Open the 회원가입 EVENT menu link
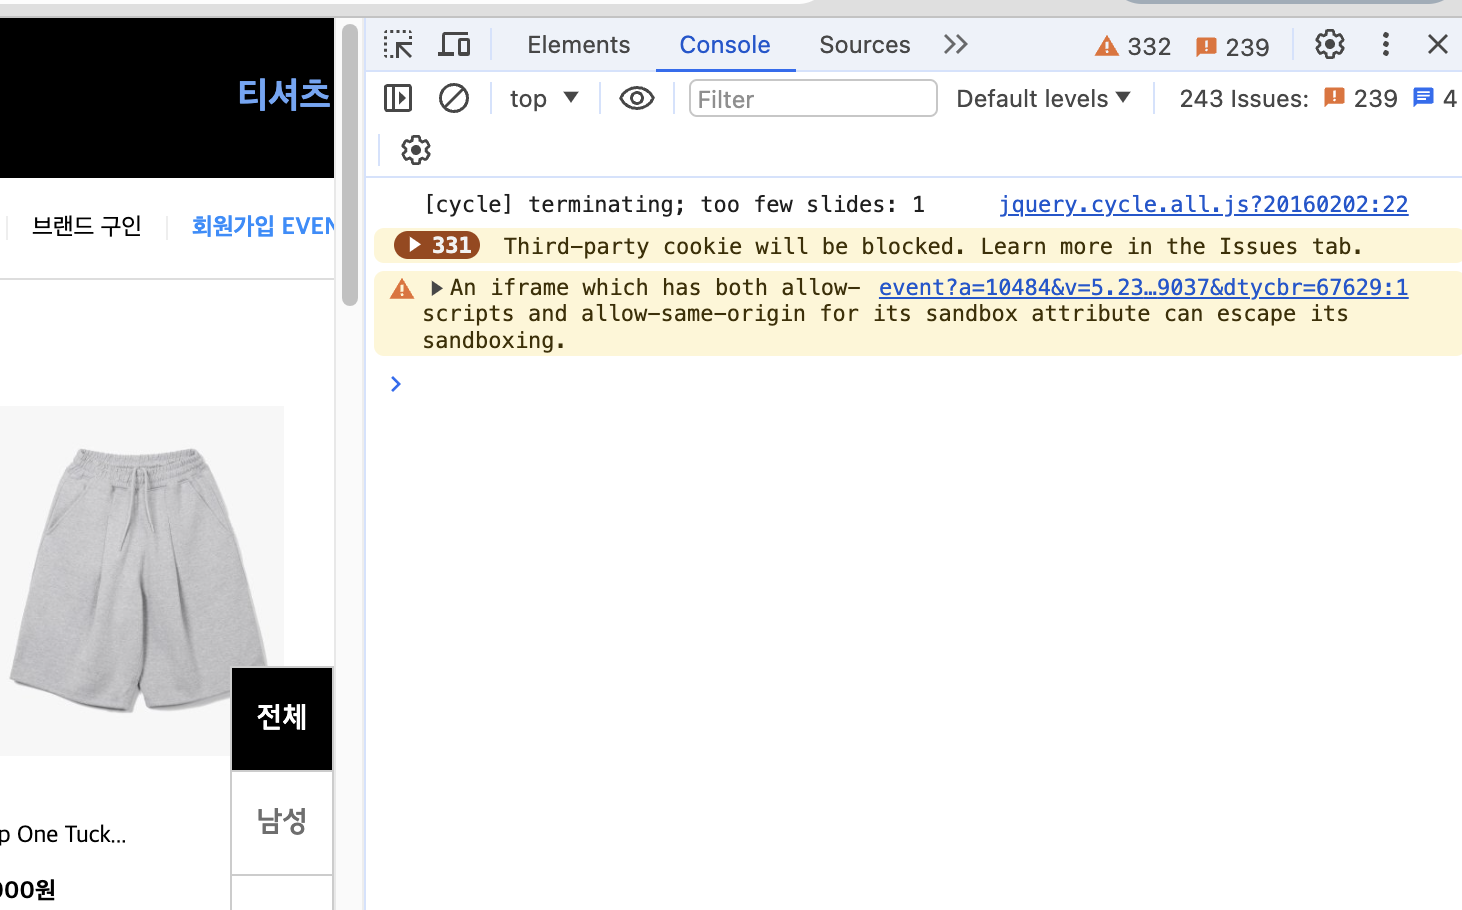1462x910 pixels. [263, 226]
